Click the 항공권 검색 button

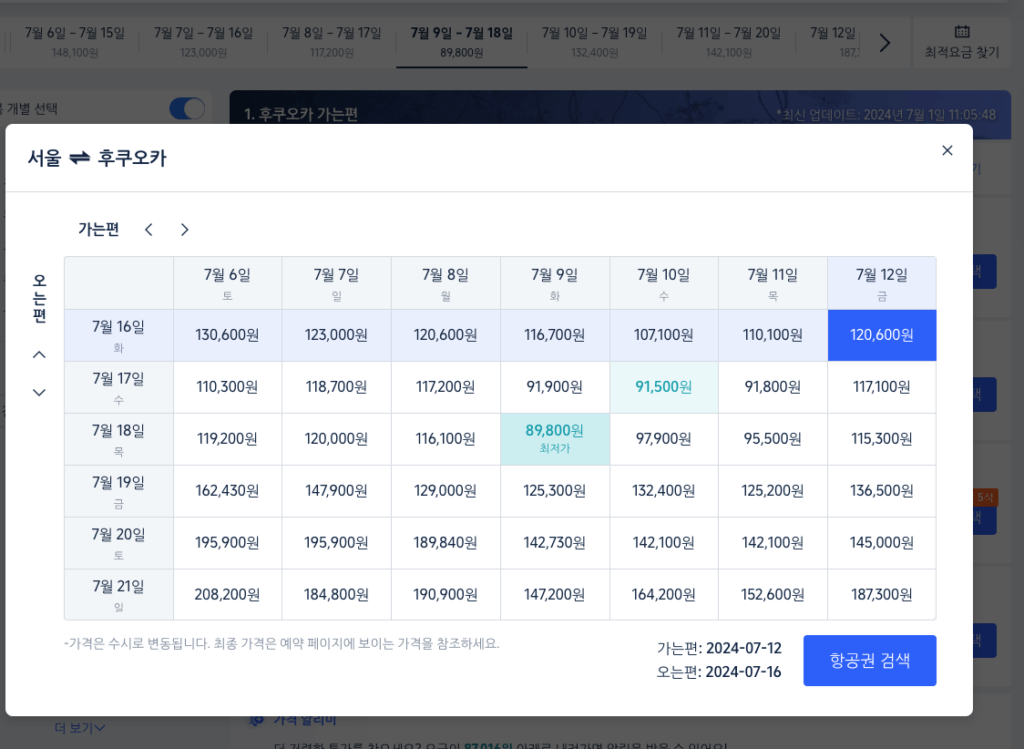[869, 660]
